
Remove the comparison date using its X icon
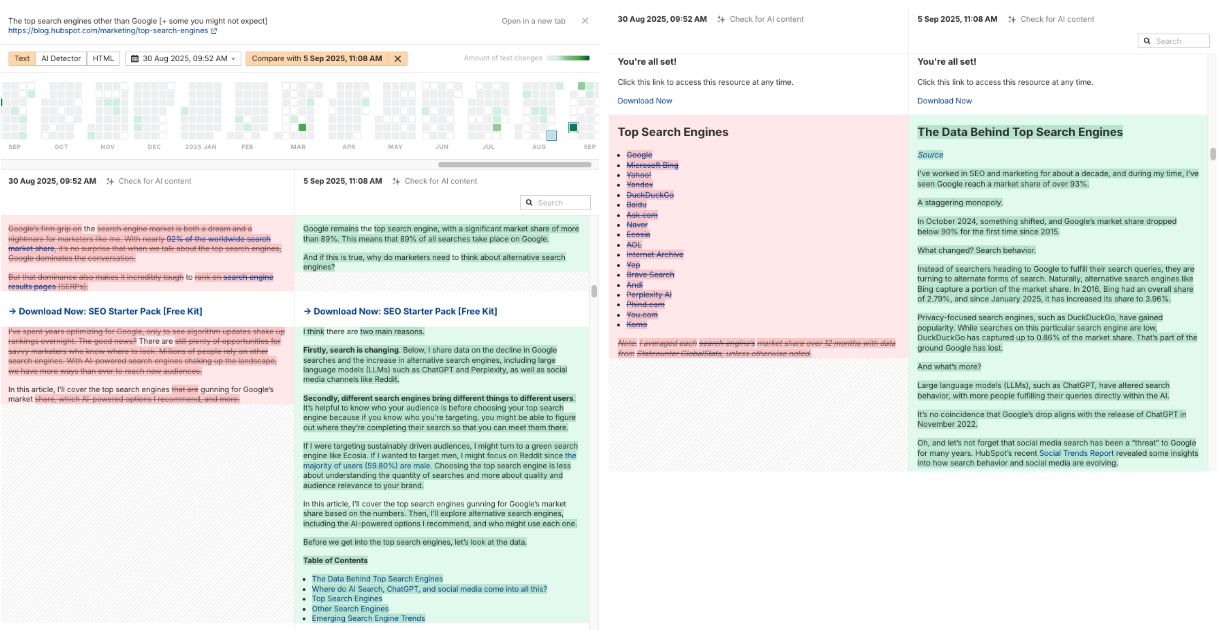tap(396, 58)
